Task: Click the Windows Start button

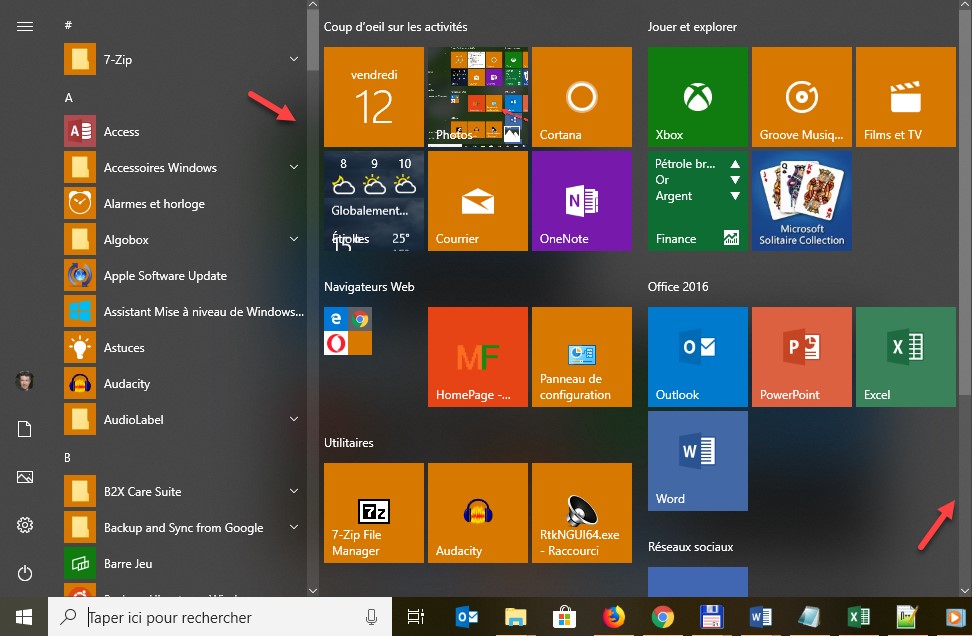Action: [x=24, y=617]
